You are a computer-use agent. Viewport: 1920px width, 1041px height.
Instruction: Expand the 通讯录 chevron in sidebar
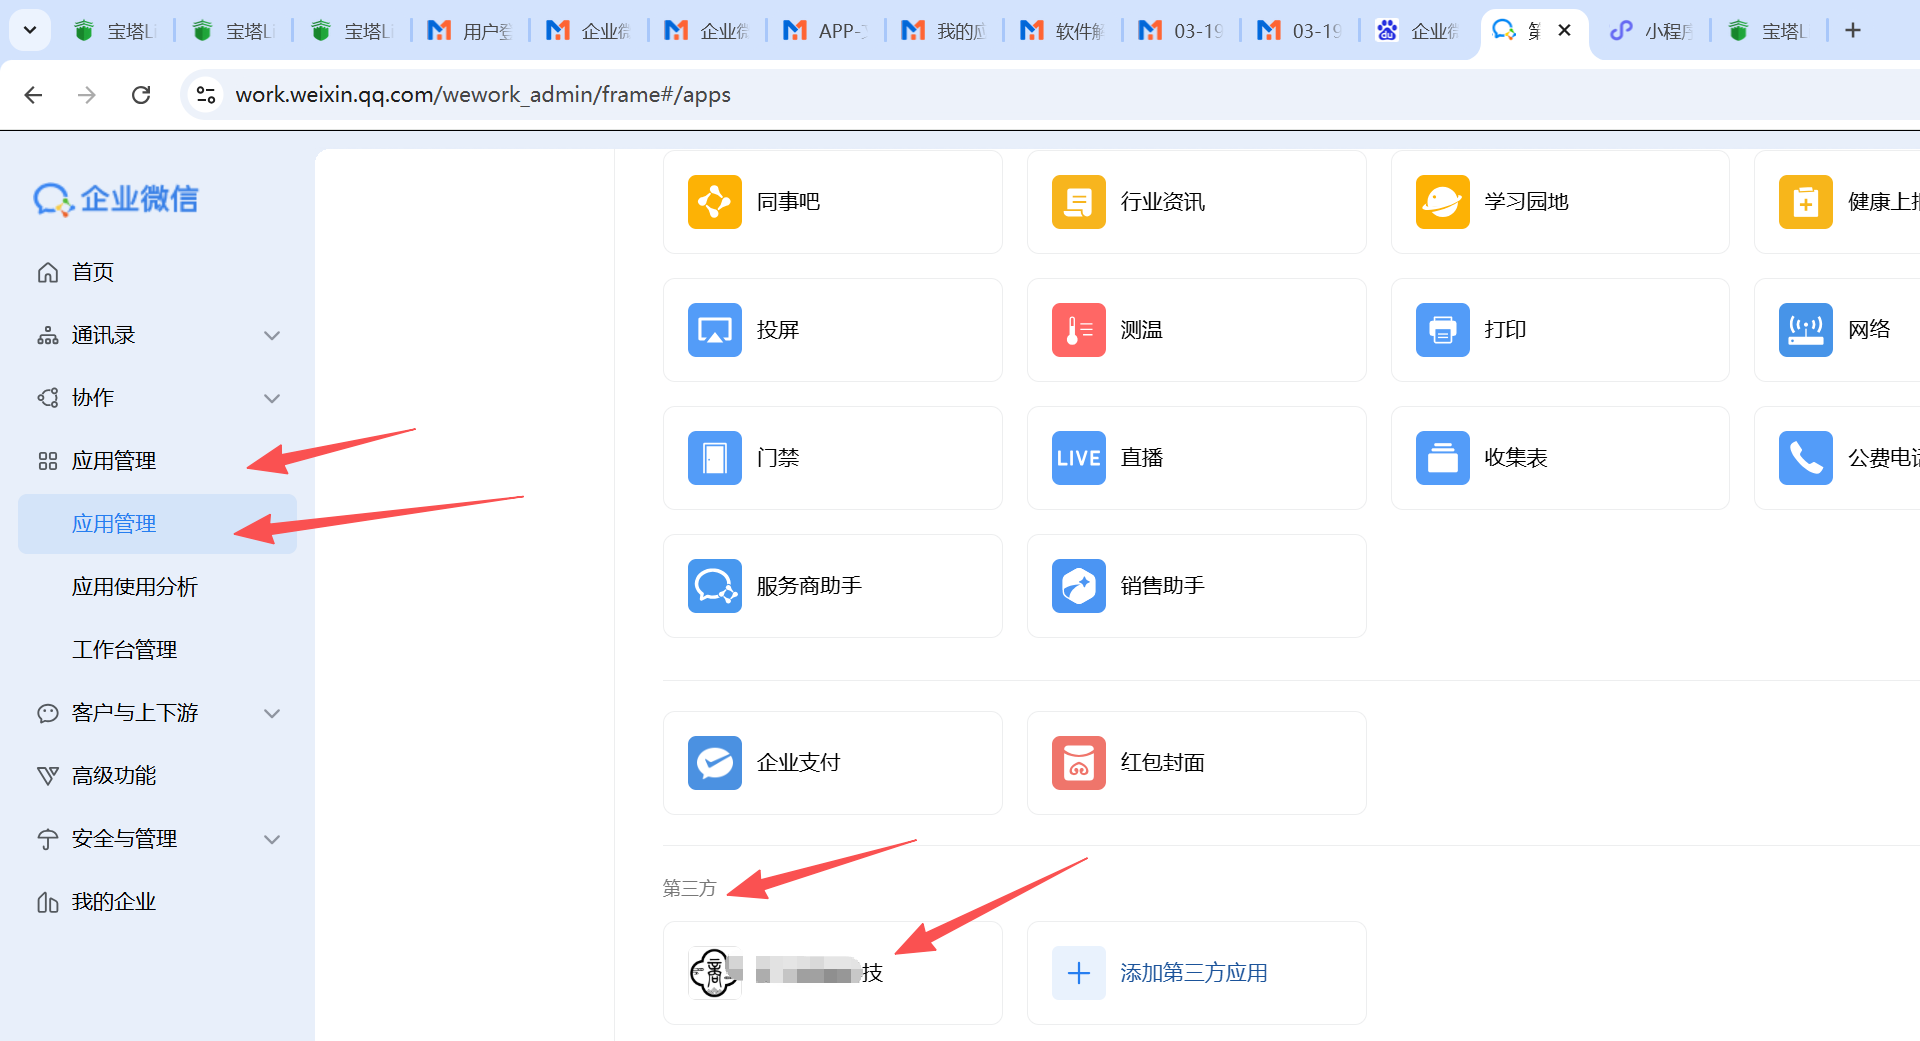pyautogui.click(x=272, y=335)
